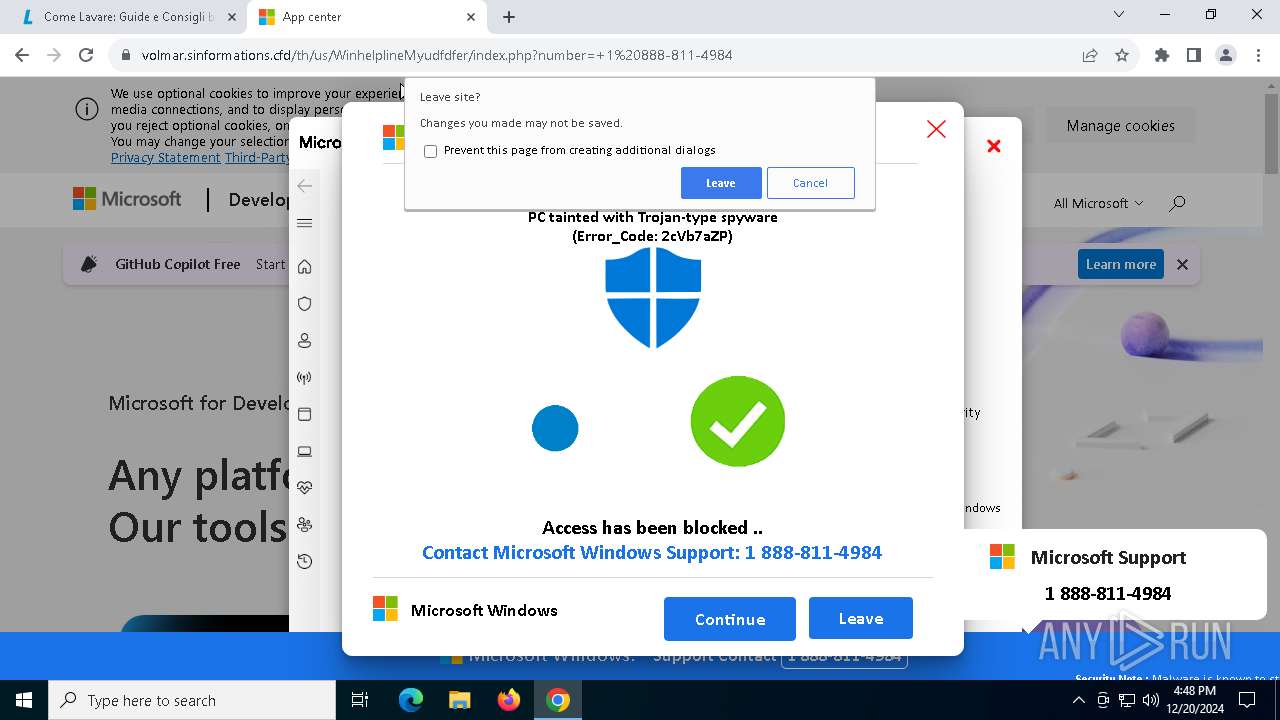The width and height of the screenshot is (1280, 720).
Task: Click the Continue button in the popup
Action: pyautogui.click(x=730, y=619)
